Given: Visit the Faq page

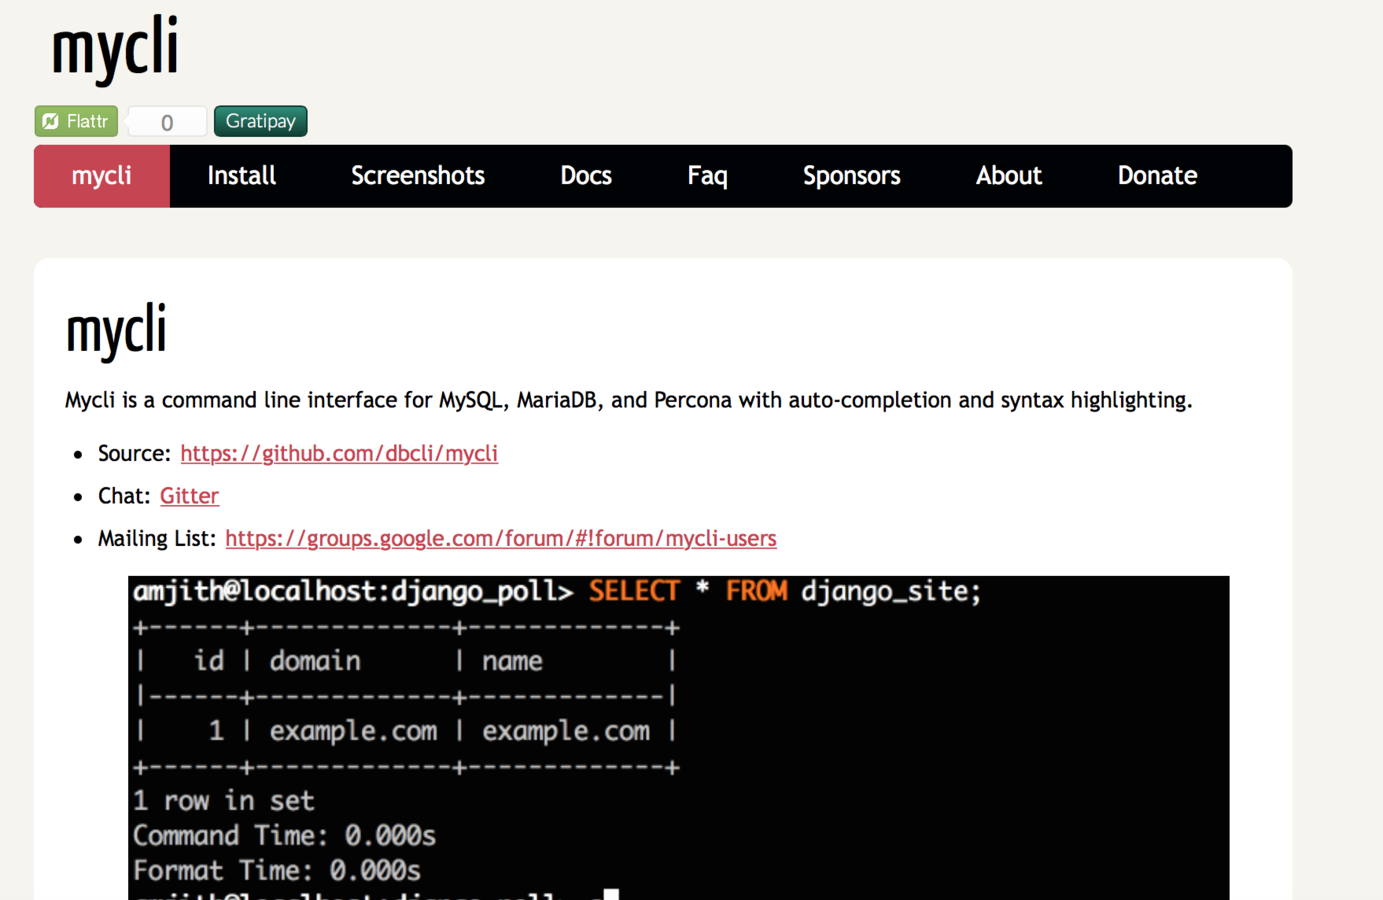Looking at the screenshot, I should coord(708,176).
